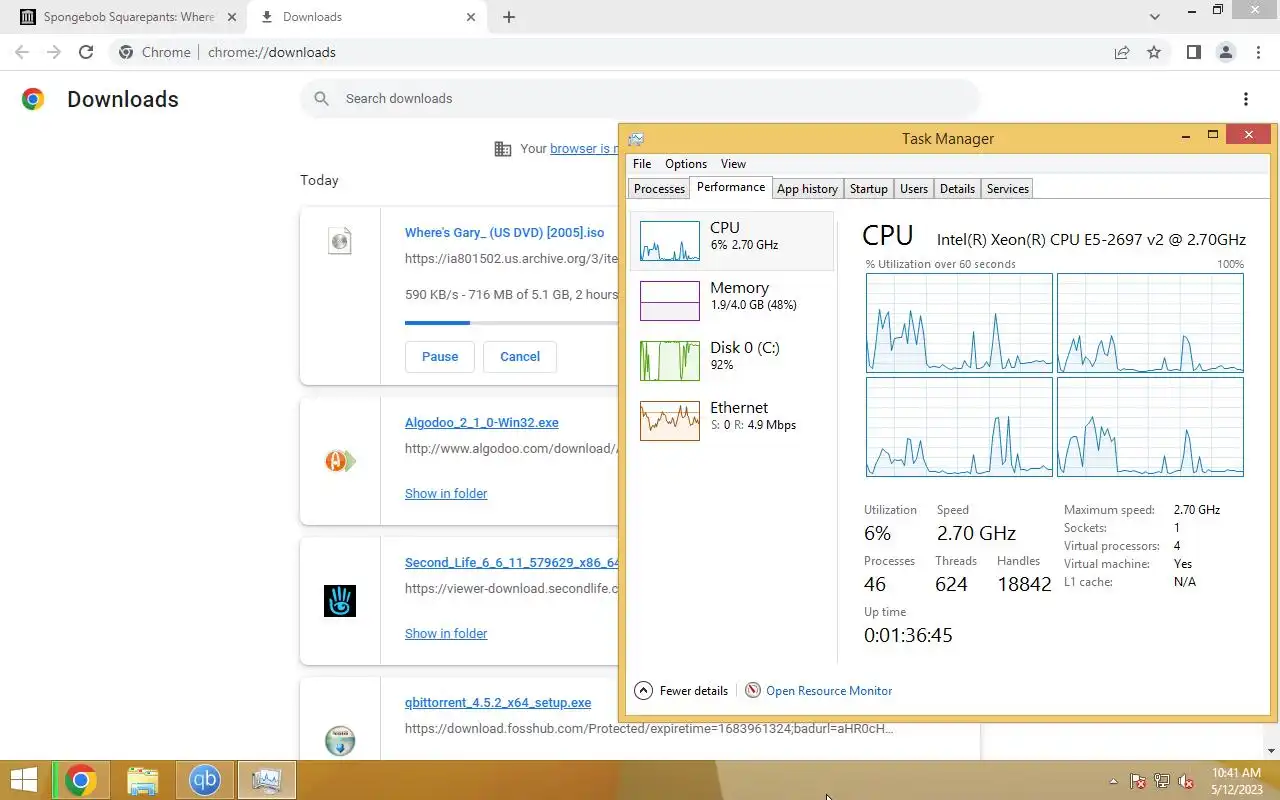Open the Chrome profile avatar
Image resolution: width=1280 pixels, height=800 pixels.
click(1225, 52)
